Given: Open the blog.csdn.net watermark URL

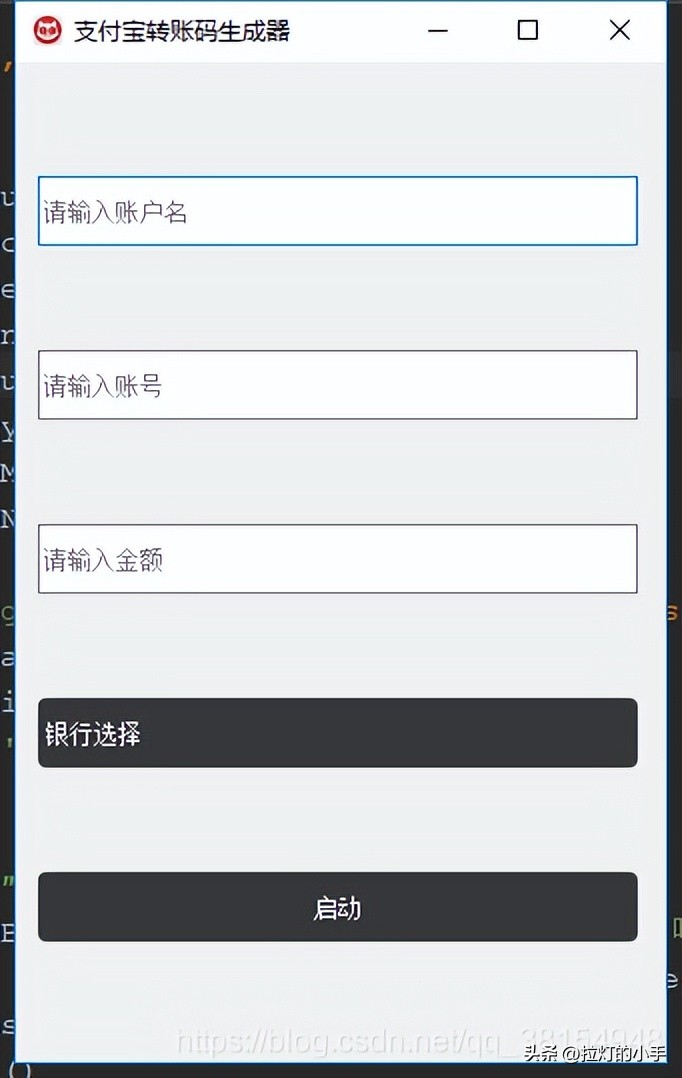Looking at the screenshot, I should point(419,1040).
